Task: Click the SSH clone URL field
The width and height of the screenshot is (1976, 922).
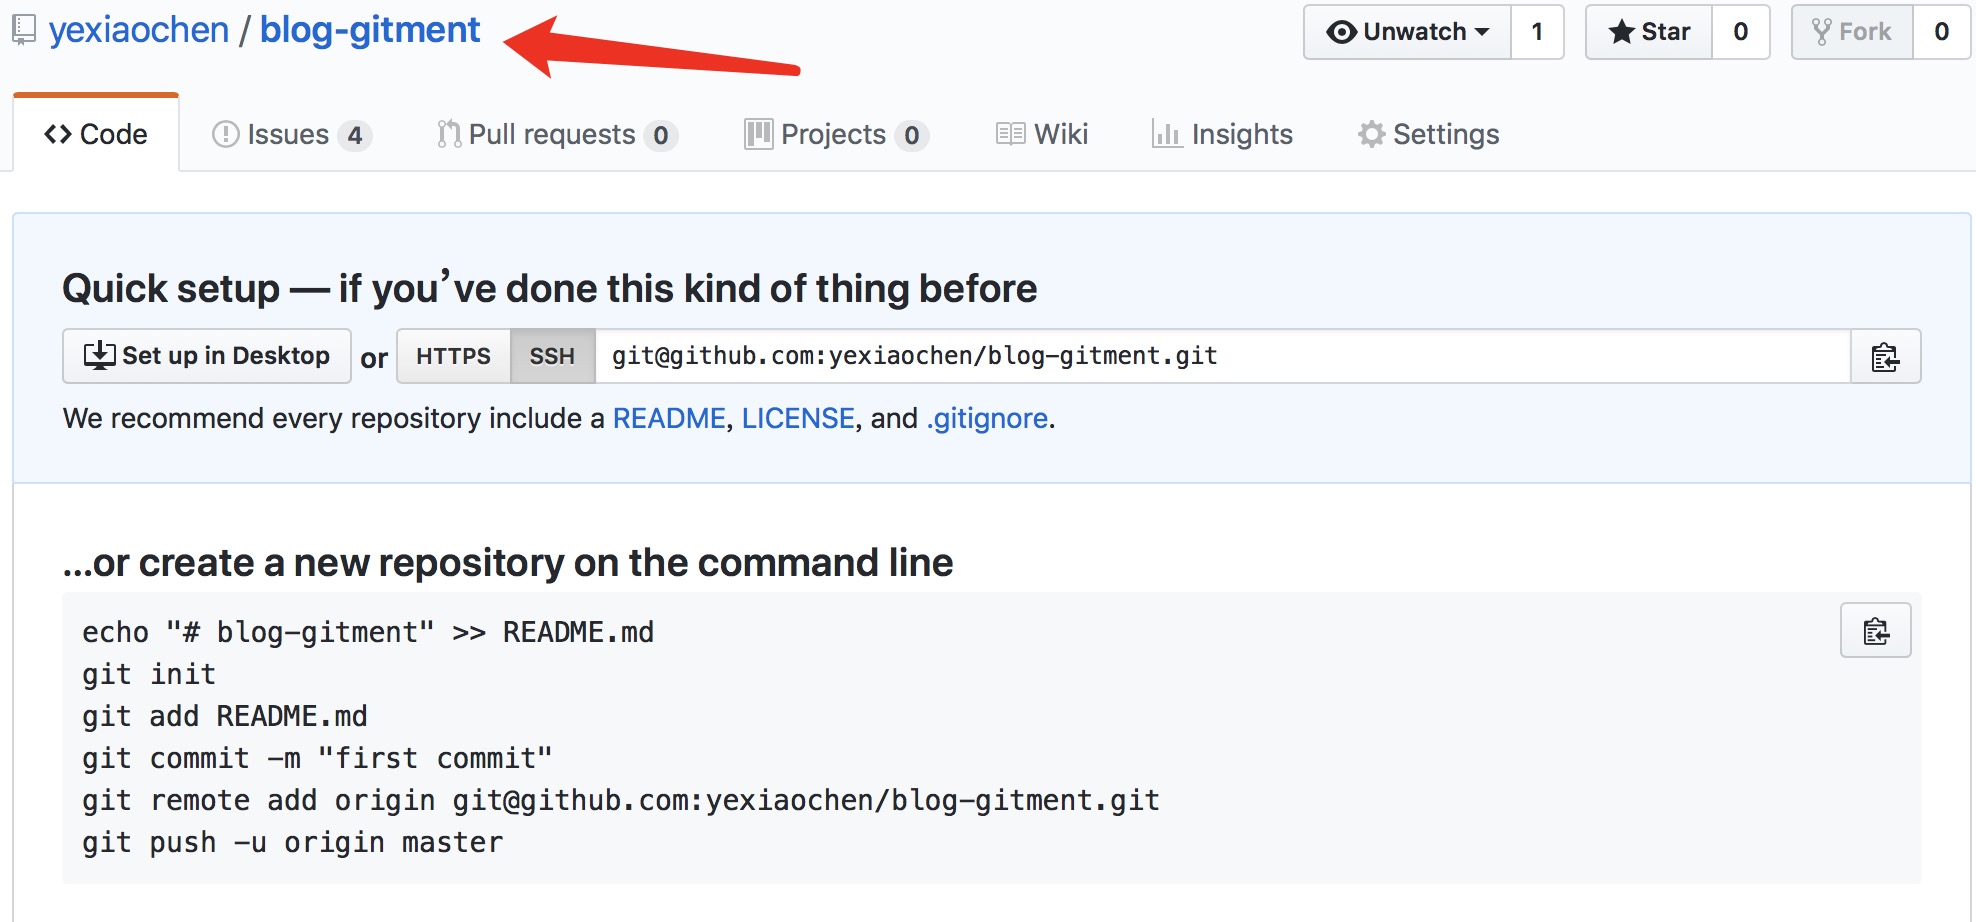Action: [1223, 356]
